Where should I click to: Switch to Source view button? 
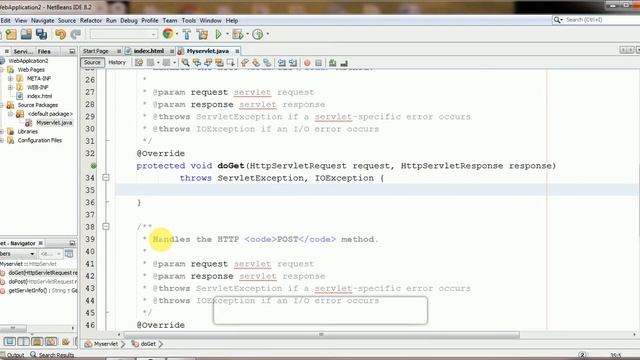pos(92,62)
